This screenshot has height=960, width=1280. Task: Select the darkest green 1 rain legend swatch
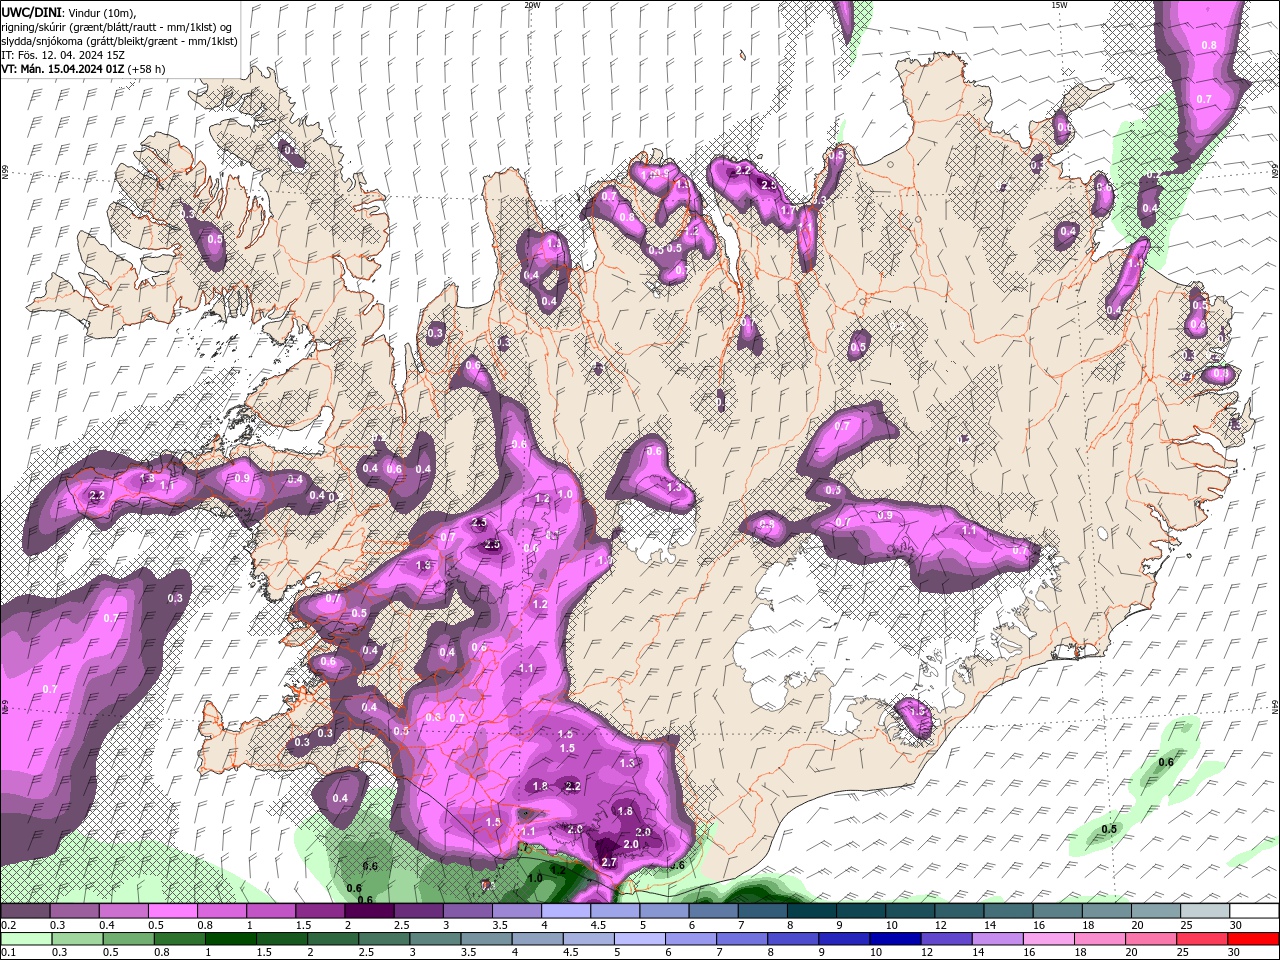point(230,939)
